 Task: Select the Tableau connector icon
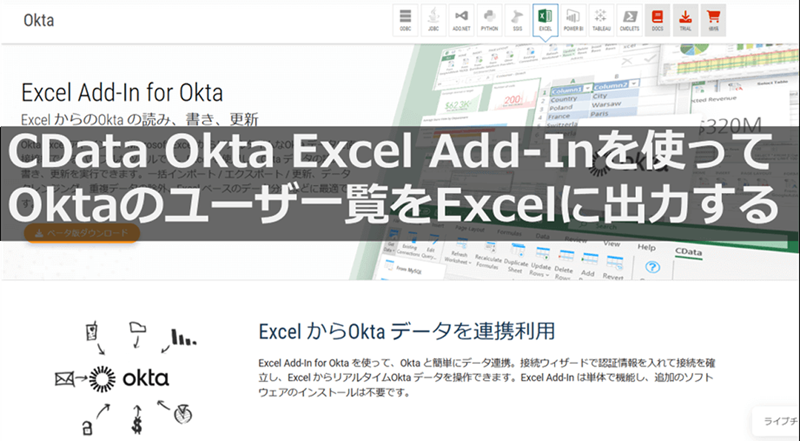click(x=602, y=20)
